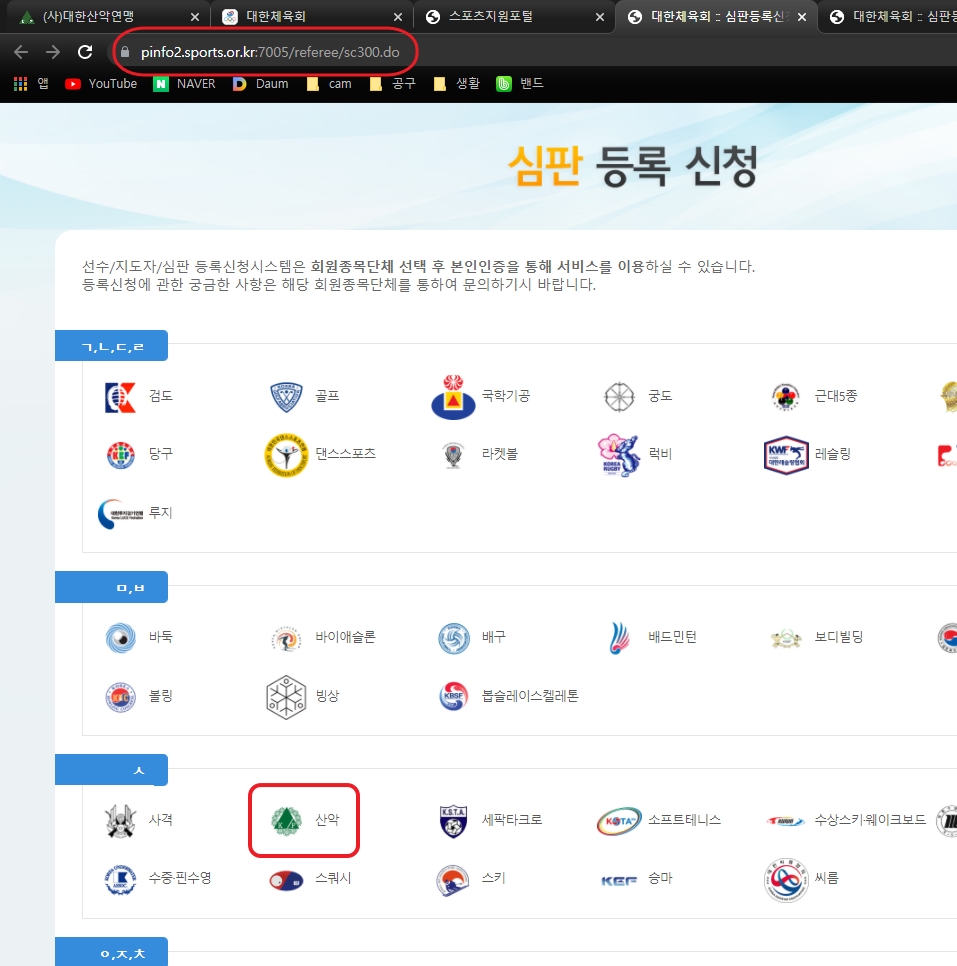Select the active 심판등록신청 browser tab
This screenshot has width=957, height=966.
pyautogui.click(x=718, y=17)
